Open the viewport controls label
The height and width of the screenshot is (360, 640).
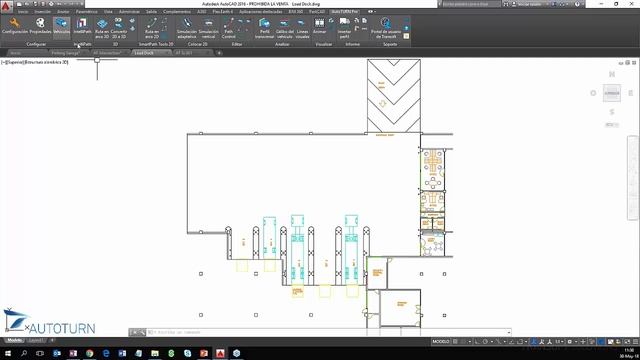35,62
